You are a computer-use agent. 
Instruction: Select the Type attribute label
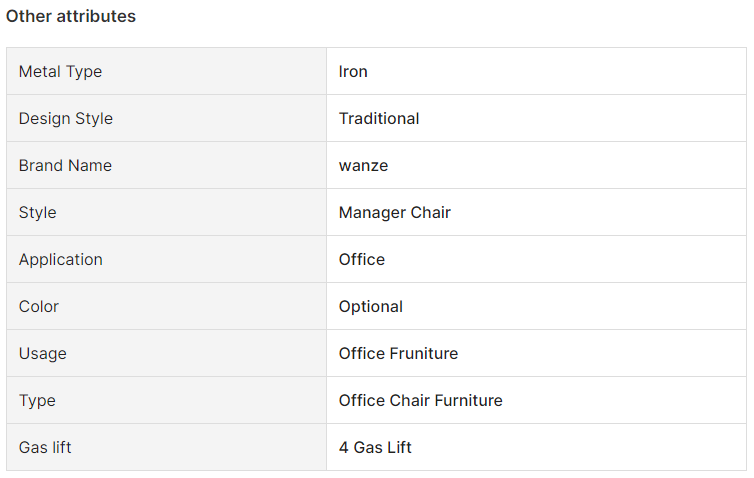coord(37,401)
